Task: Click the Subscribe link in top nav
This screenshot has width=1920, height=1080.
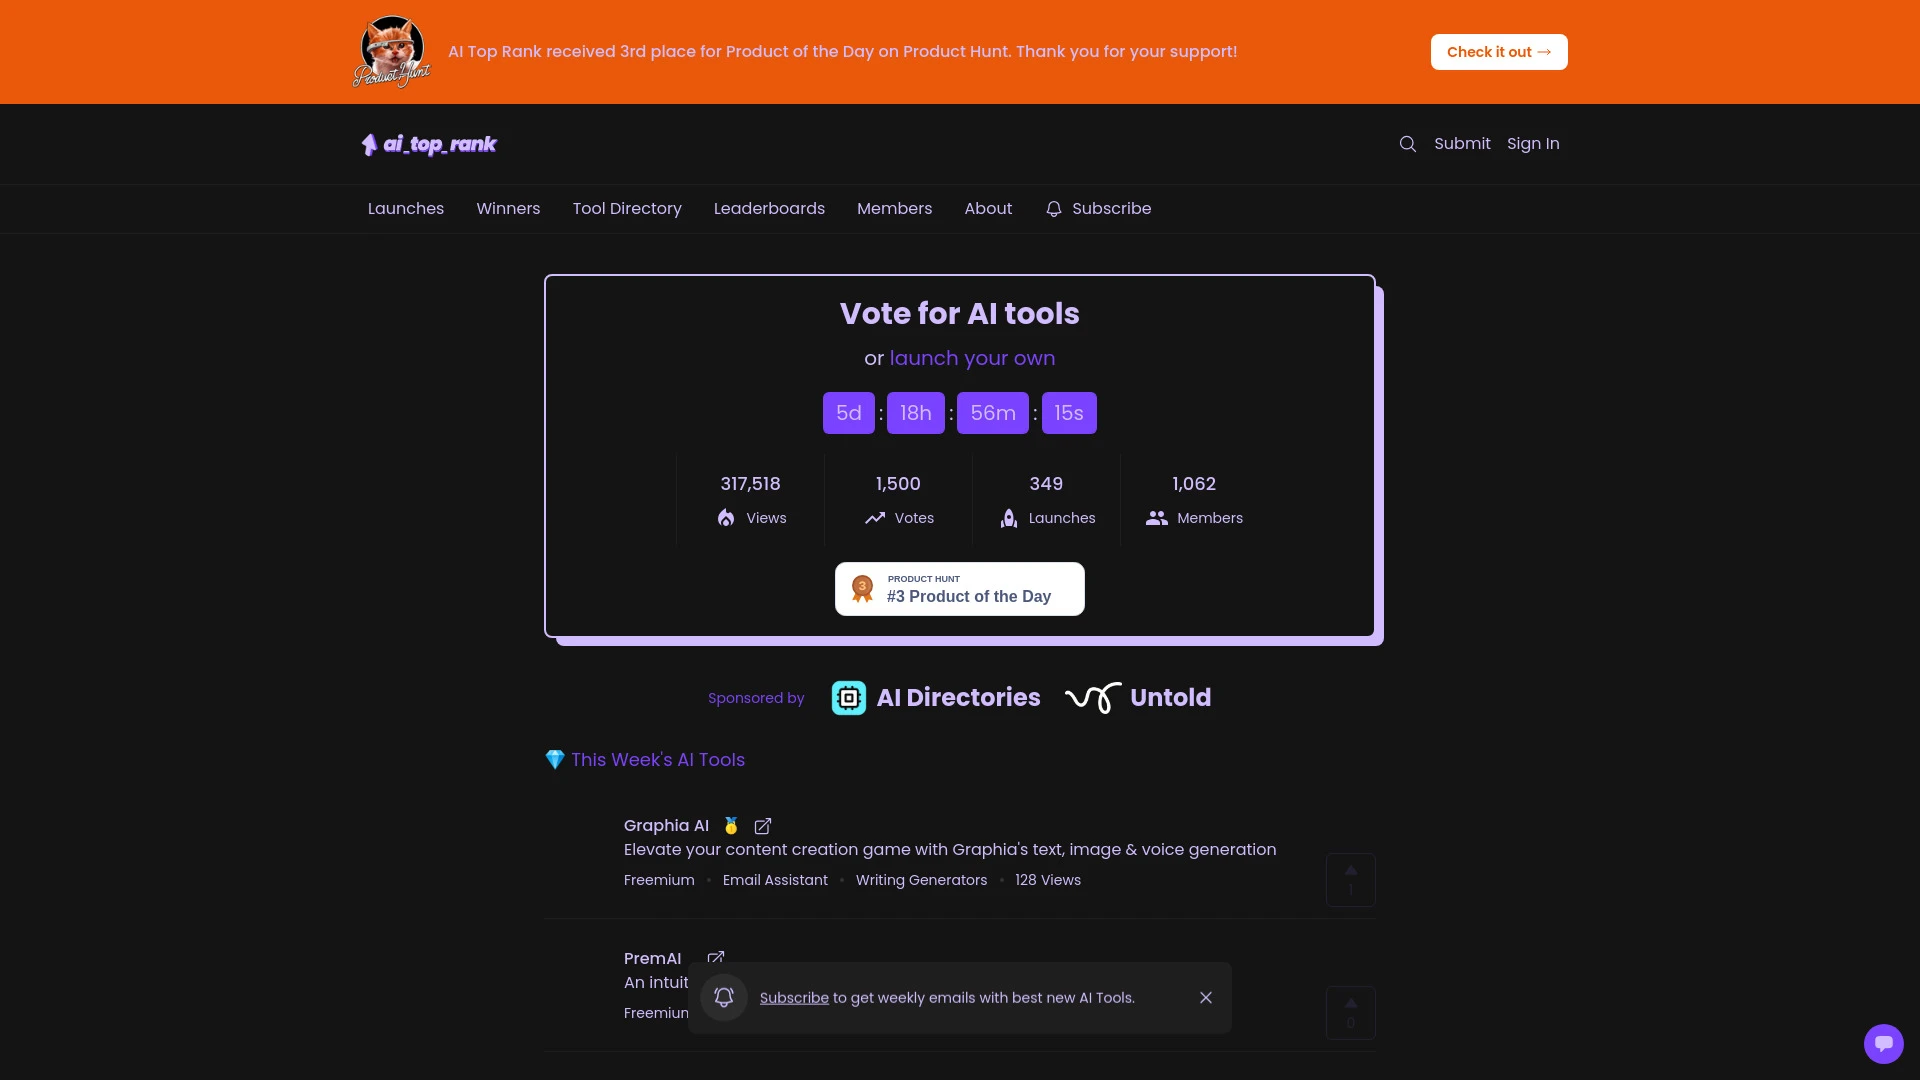Action: (1112, 207)
